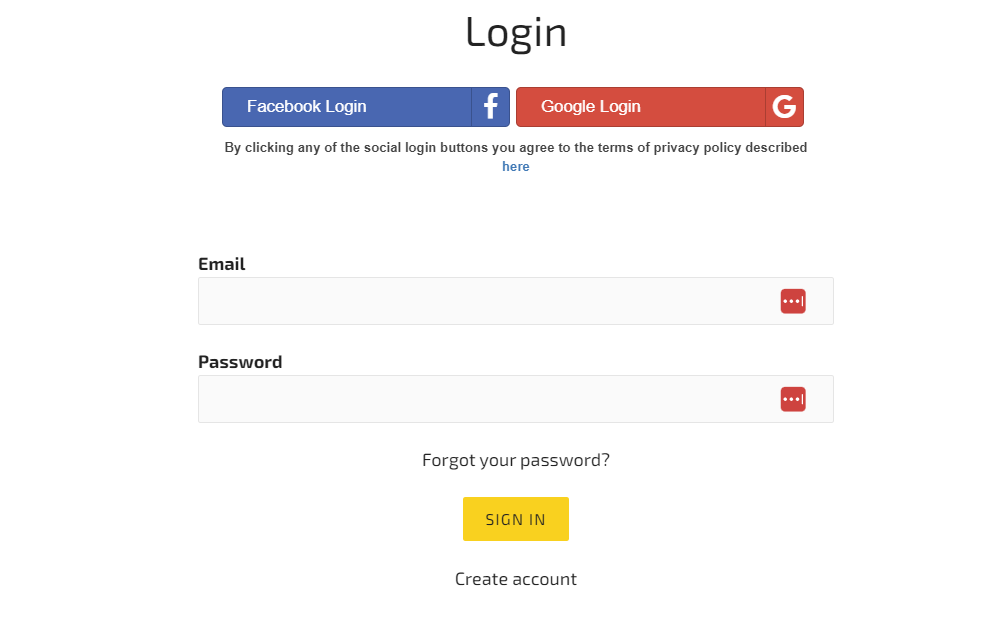Click the bold 'Email' field label
This screenshot has height=640, width=999.
coord(222,264)
